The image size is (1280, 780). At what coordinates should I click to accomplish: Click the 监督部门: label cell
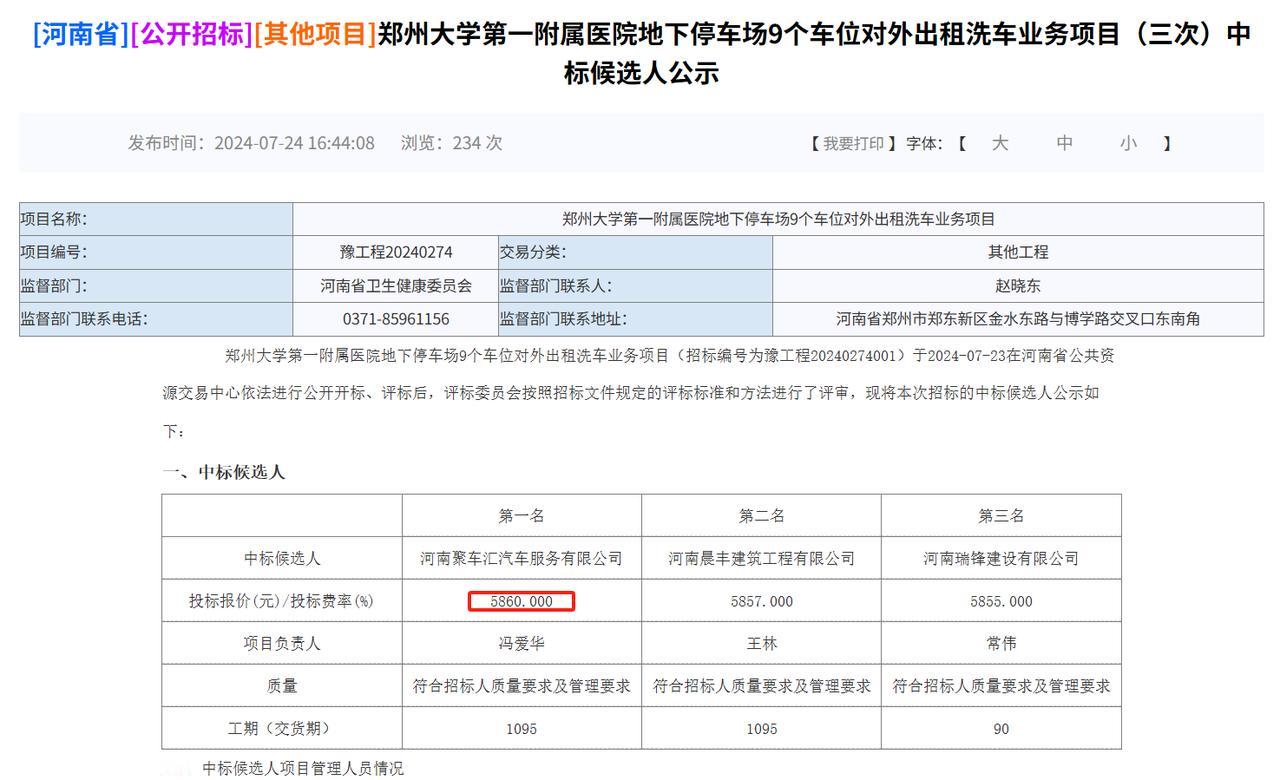tap(156, 286)
